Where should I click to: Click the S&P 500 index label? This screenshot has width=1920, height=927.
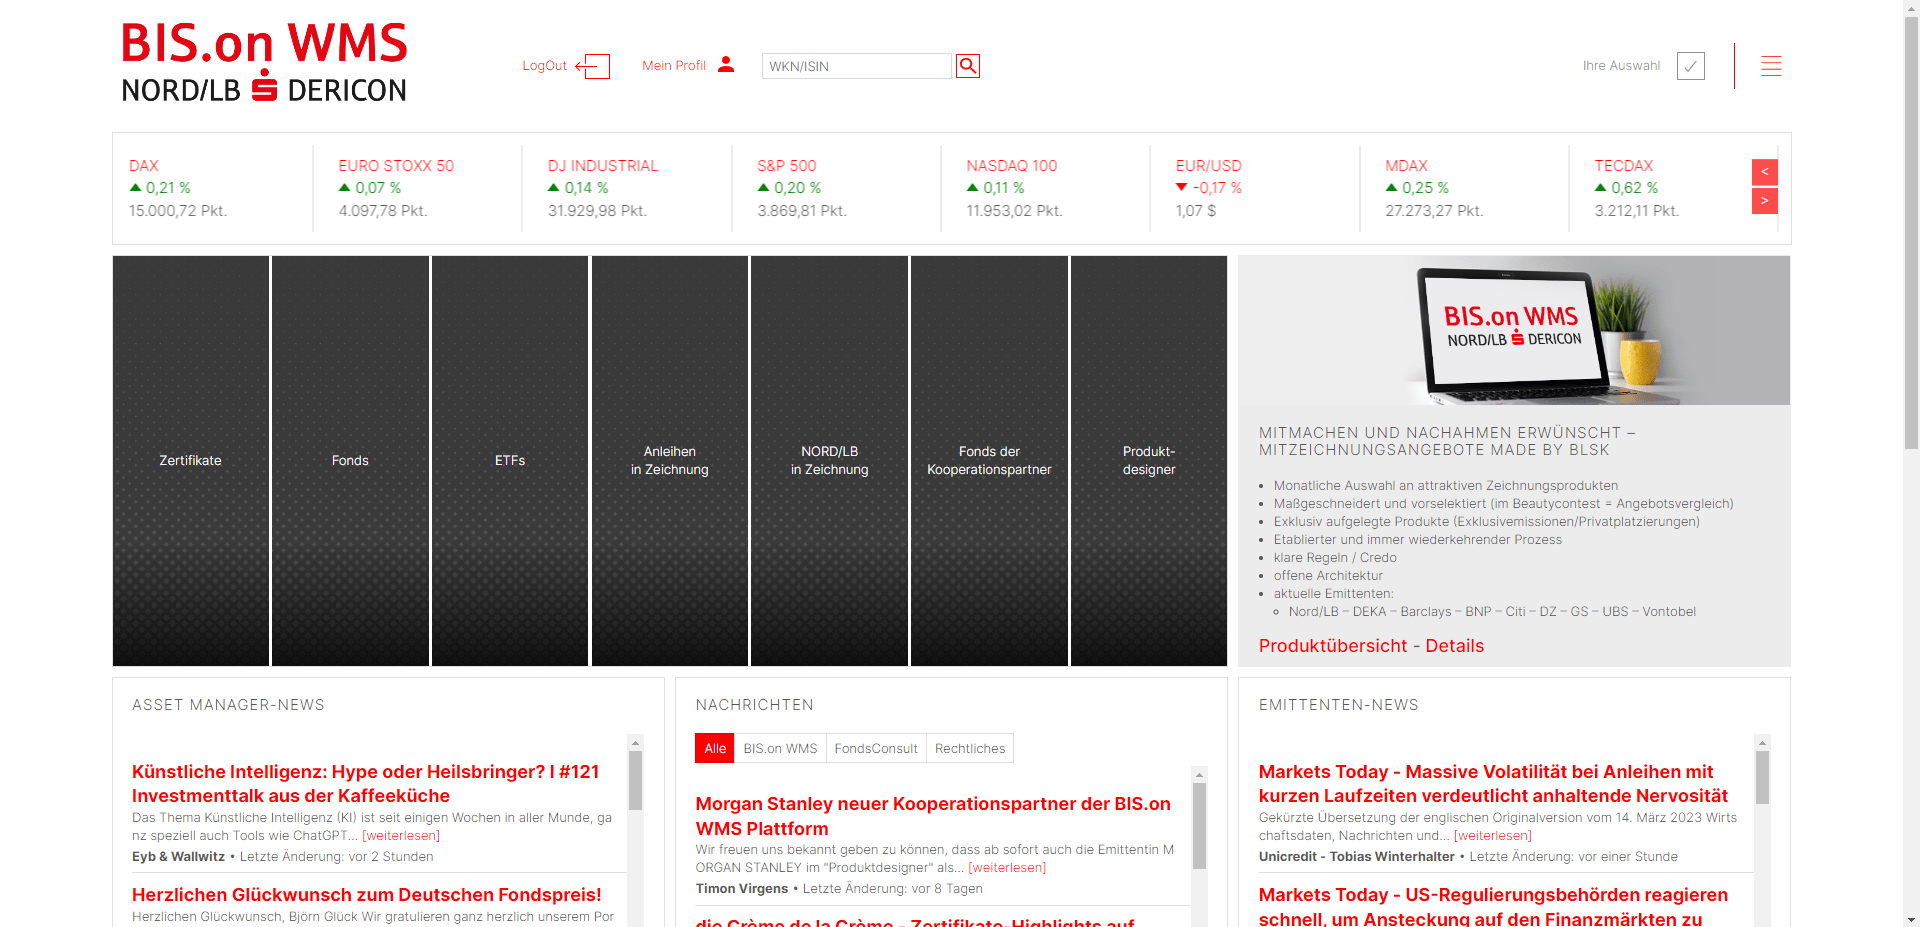[787, 166]
